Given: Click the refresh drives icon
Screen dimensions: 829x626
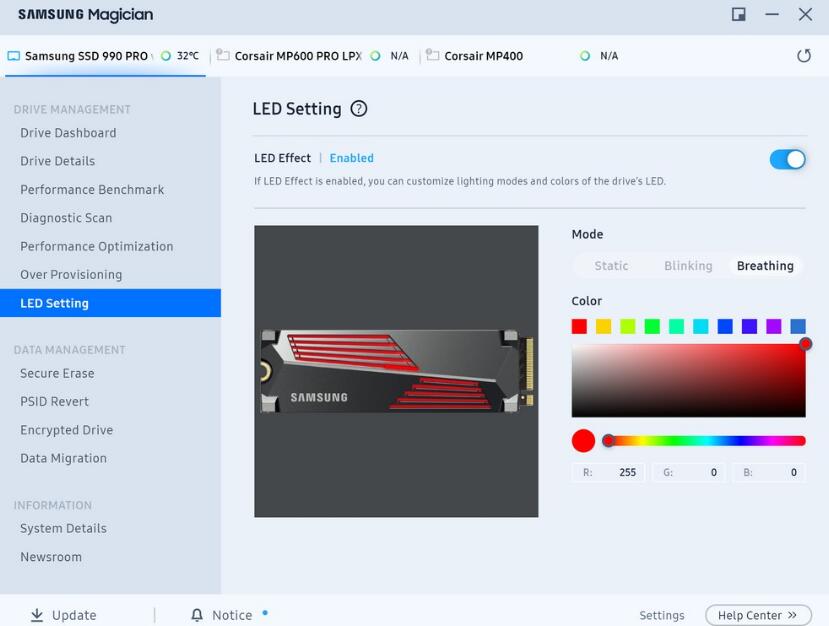Looking at the screenshot, I should (805, 56).
